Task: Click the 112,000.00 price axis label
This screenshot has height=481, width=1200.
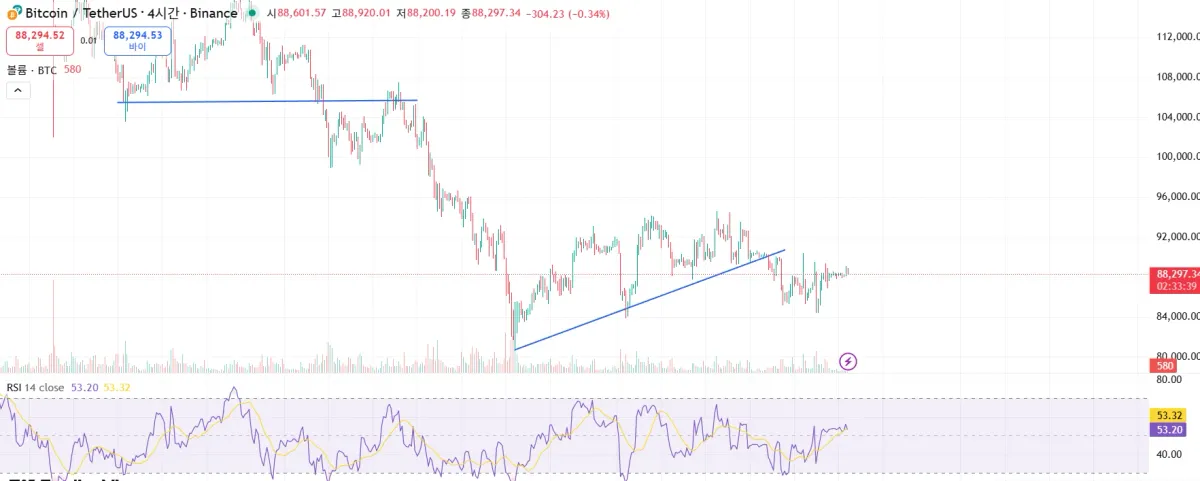Action: tap(1177, 37)
